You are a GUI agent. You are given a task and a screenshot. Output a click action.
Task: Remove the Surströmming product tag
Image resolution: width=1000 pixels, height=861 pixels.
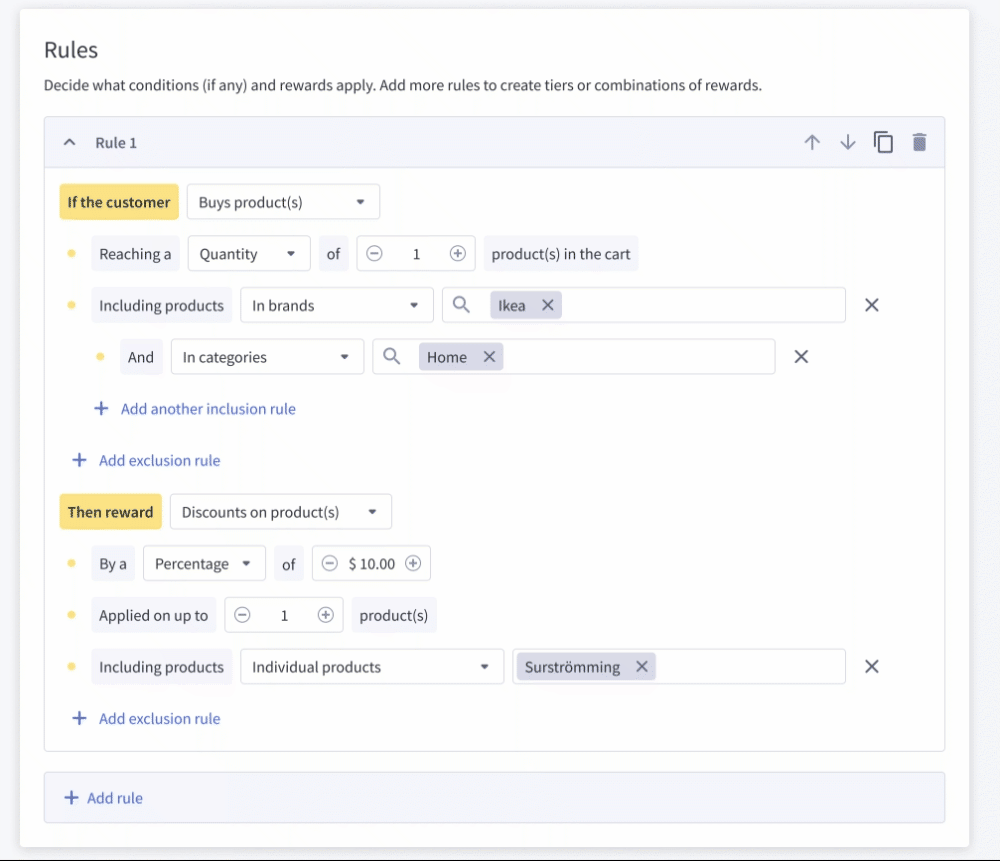[642, 666]
